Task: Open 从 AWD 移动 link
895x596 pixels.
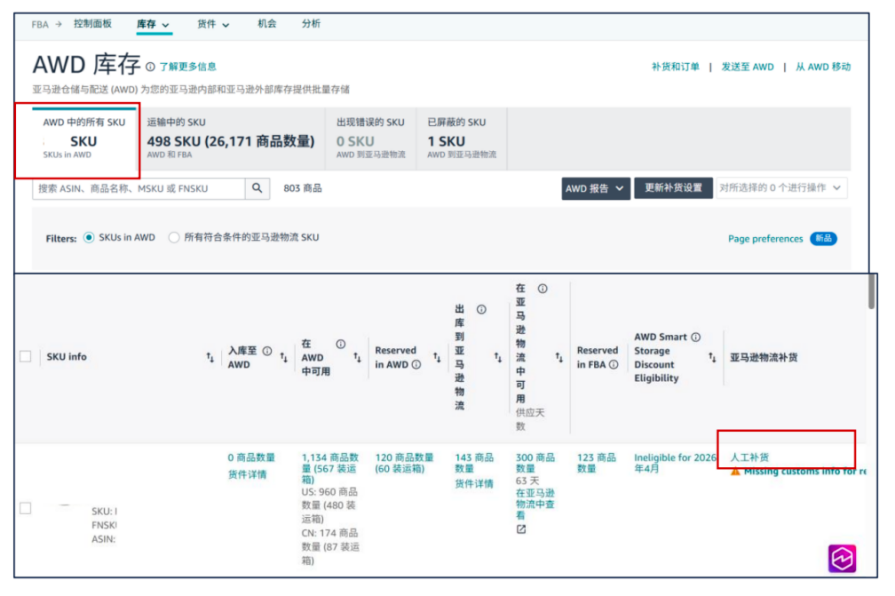Action: [823, 67]
